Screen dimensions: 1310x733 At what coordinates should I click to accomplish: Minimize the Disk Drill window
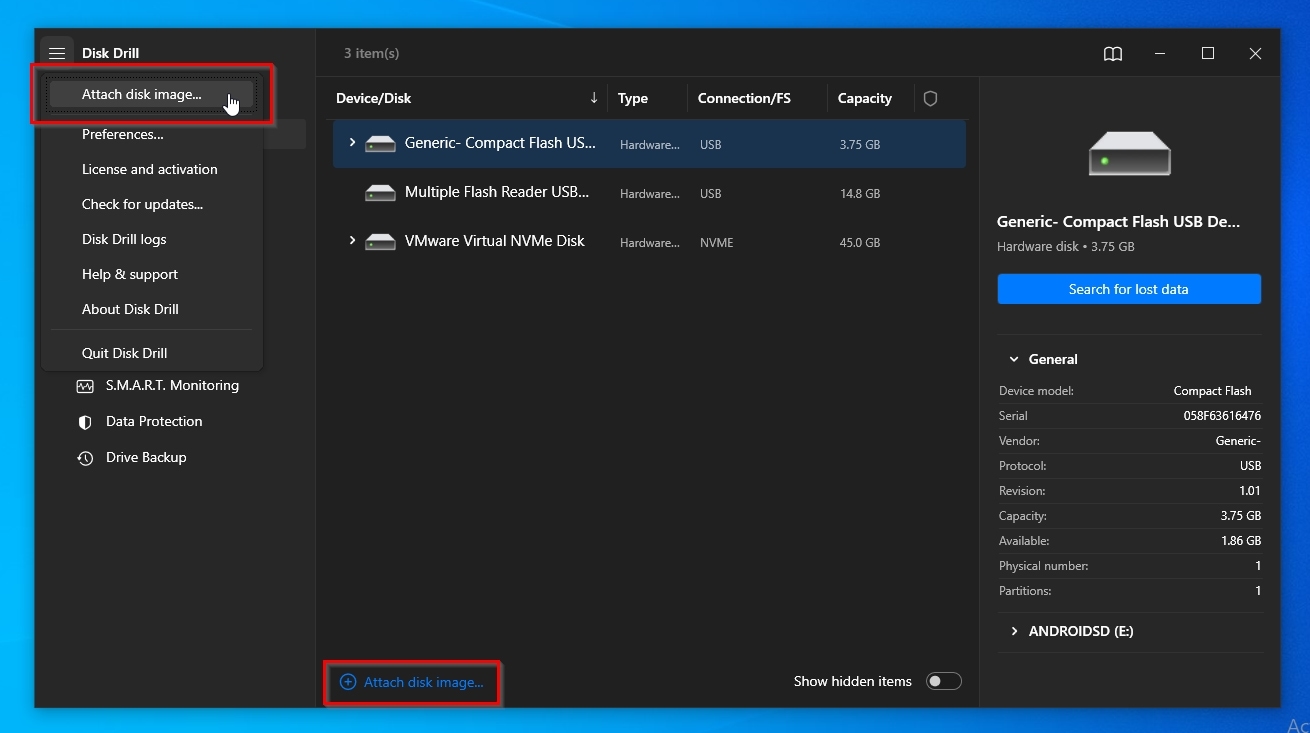[x=1160, y=53]
